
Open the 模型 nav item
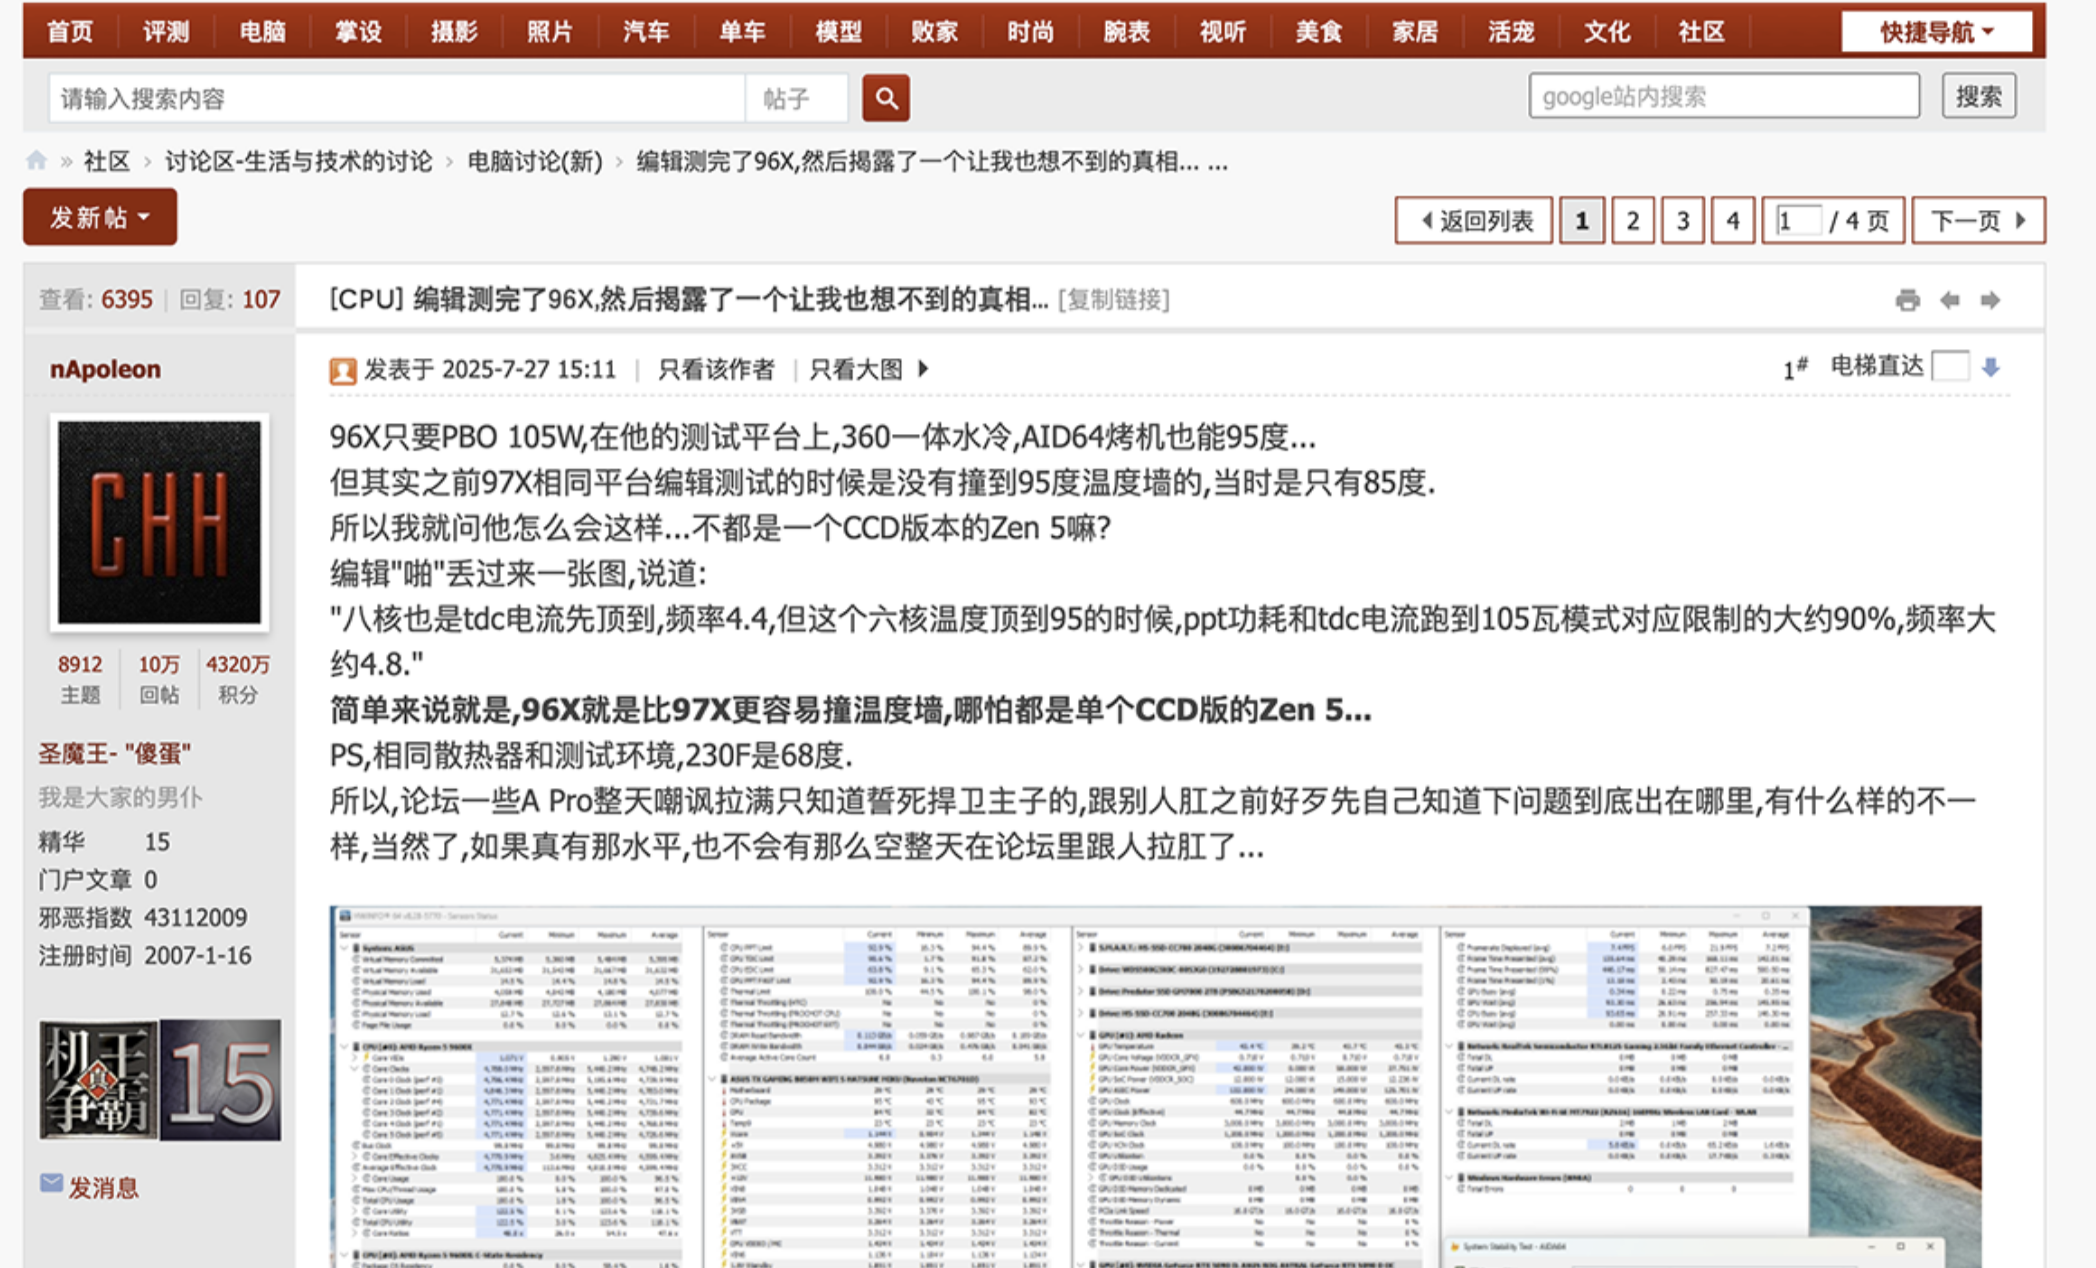[x=838, y=32]
